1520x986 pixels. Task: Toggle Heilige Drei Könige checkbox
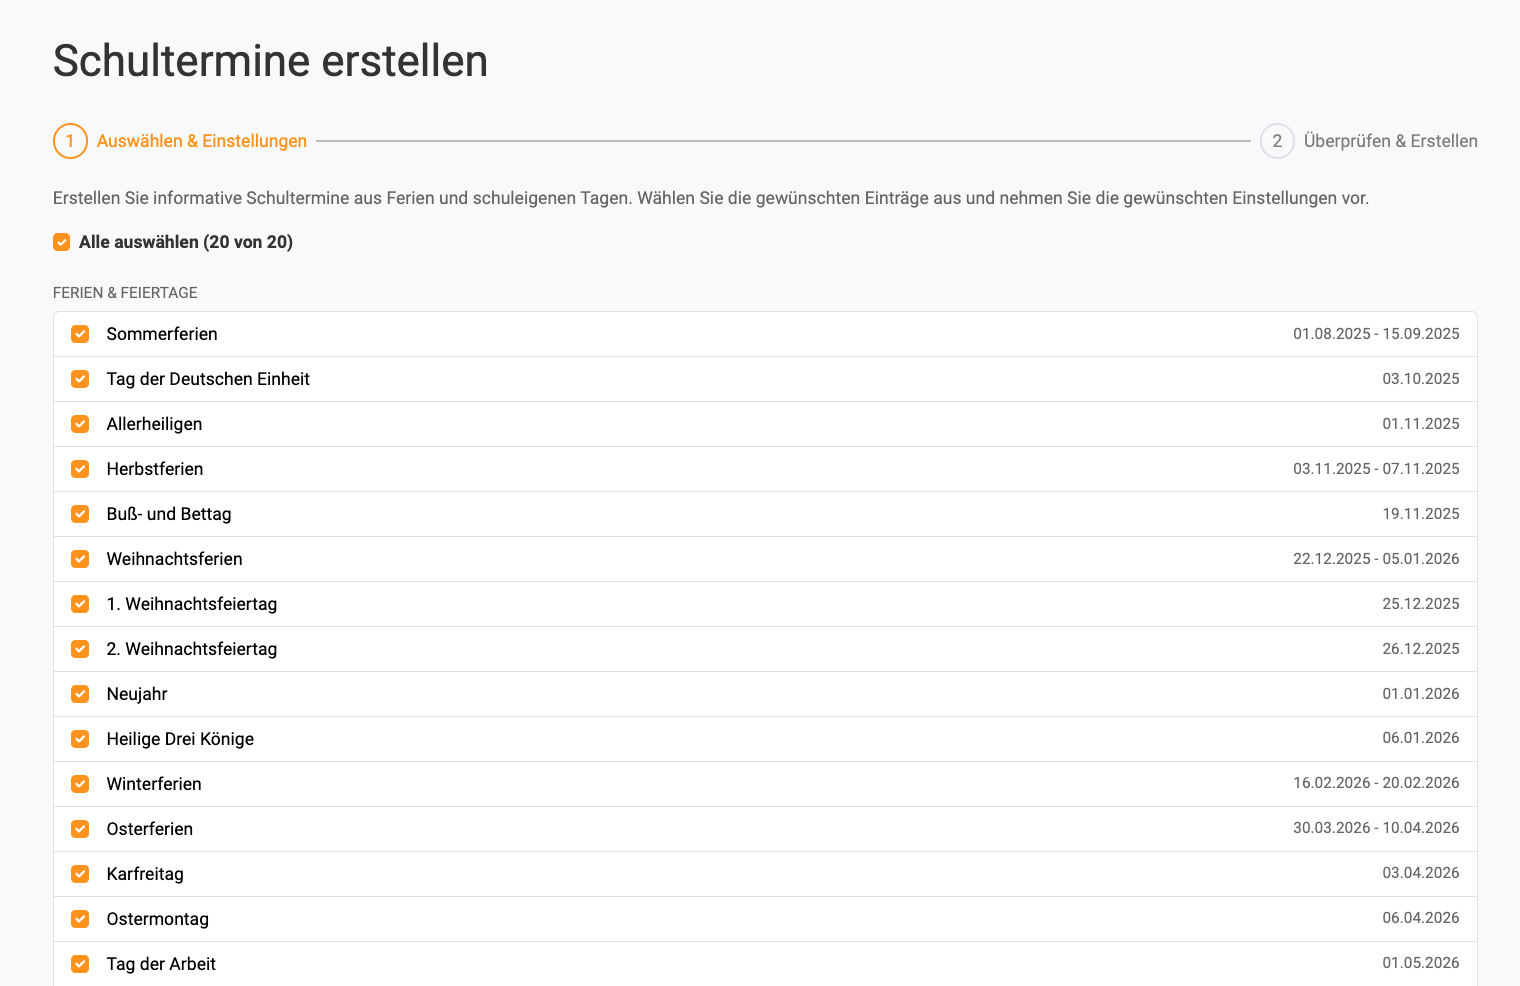pyautogui.click(x=80, y=739)
